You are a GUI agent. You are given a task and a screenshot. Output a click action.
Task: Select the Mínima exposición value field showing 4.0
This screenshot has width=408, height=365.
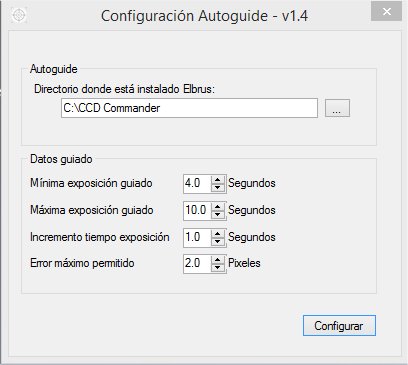pyautogui.click(x=197, y=183)
